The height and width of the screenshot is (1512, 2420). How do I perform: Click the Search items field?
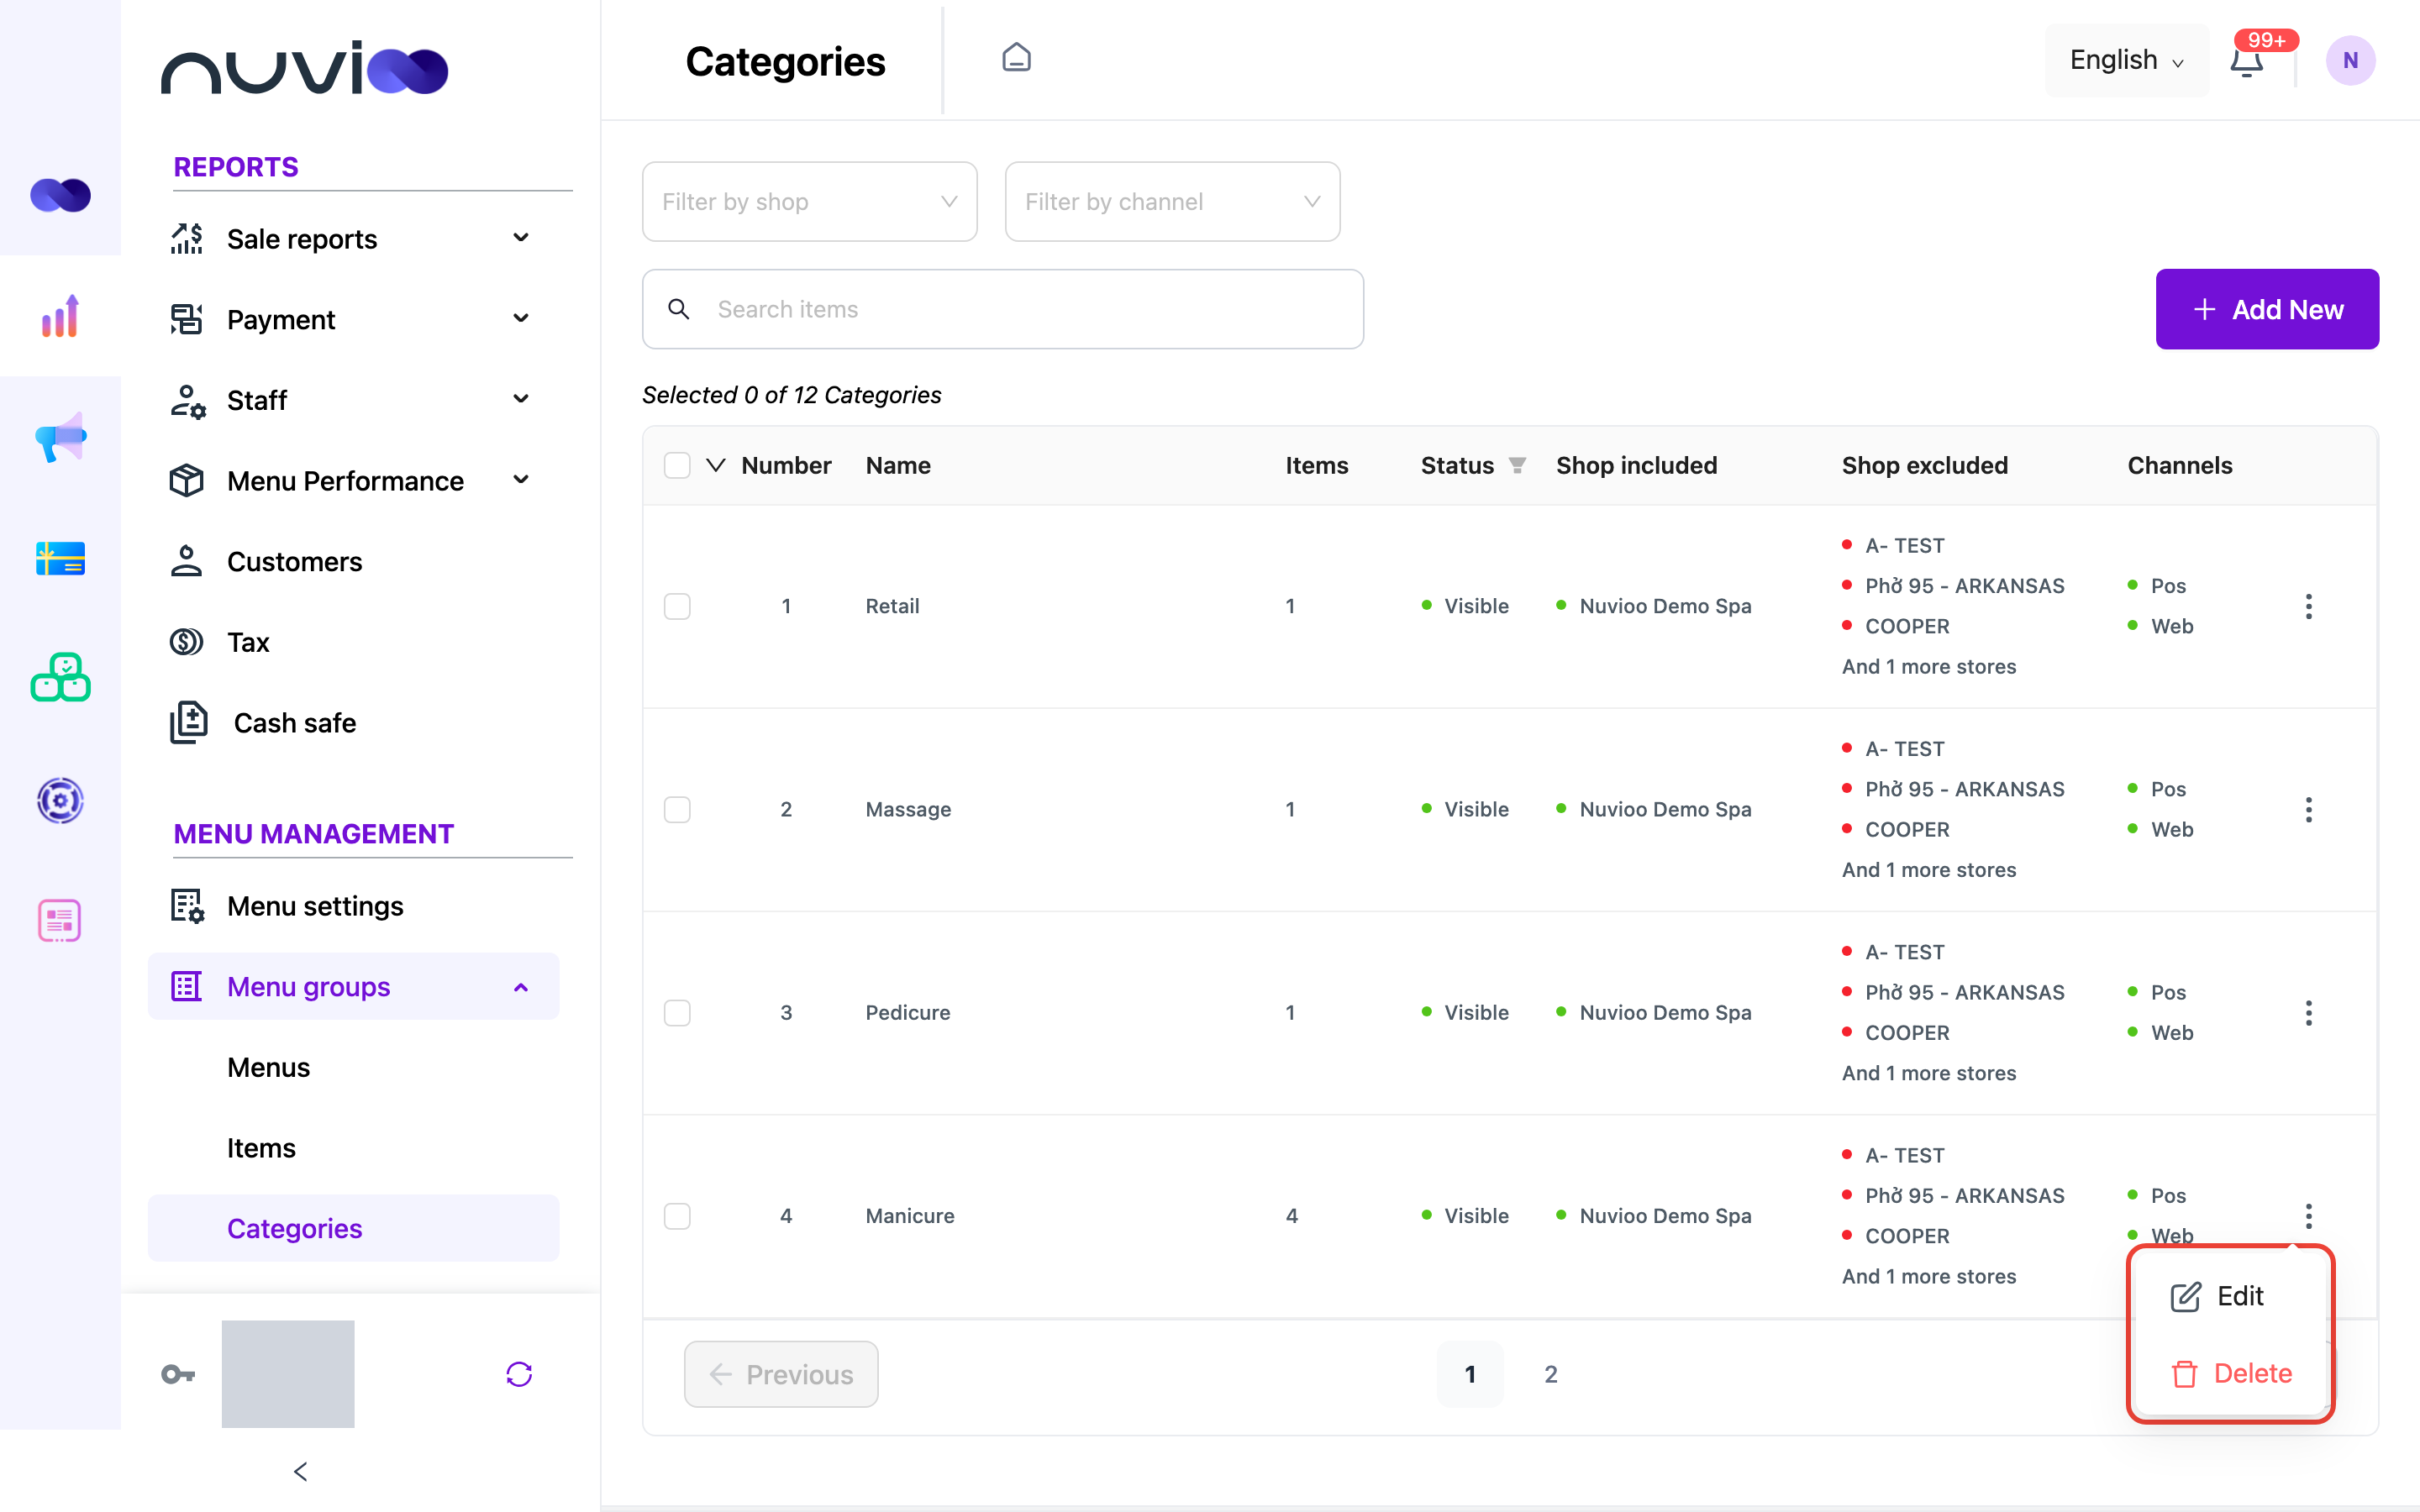(1003, 309)
